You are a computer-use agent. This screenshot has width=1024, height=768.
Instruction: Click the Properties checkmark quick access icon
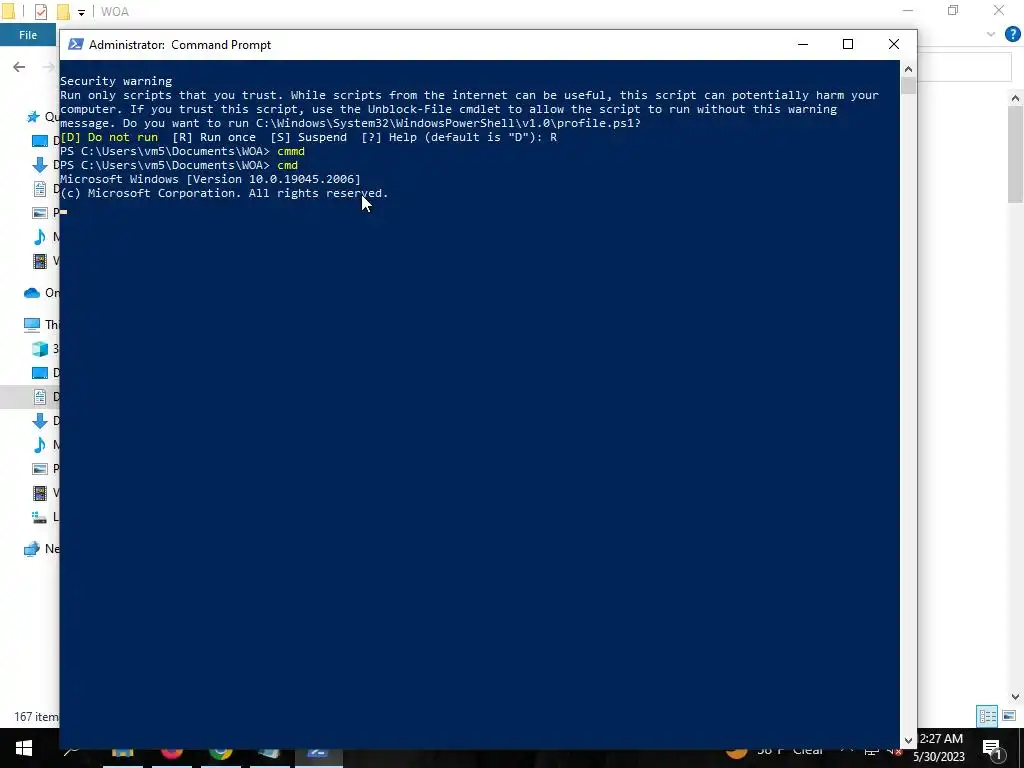(x=40, y=11)
